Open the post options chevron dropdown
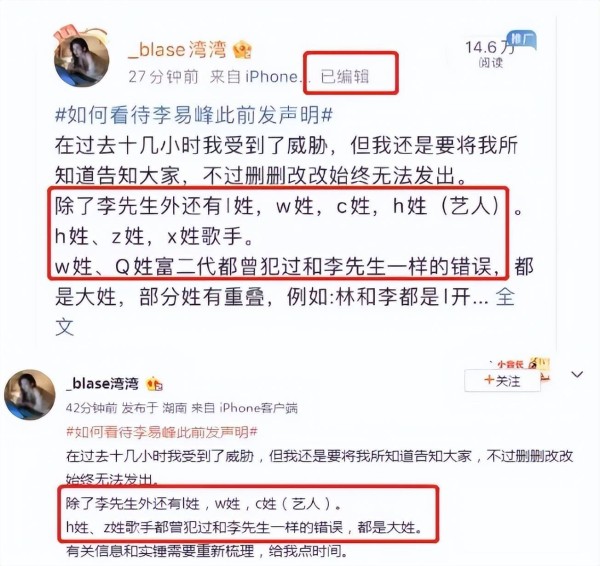The image size is (600, 566). [577, 374]
